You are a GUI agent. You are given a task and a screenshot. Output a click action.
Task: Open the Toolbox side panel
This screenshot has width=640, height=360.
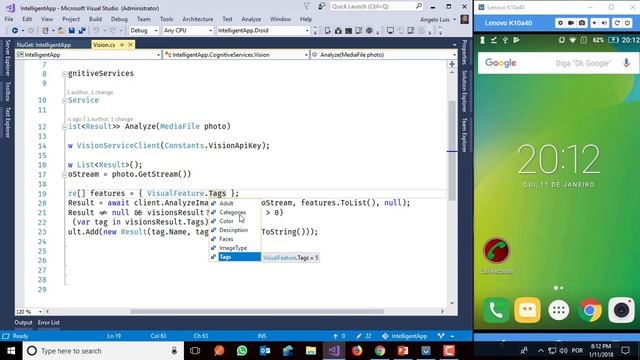click(7, 91)
